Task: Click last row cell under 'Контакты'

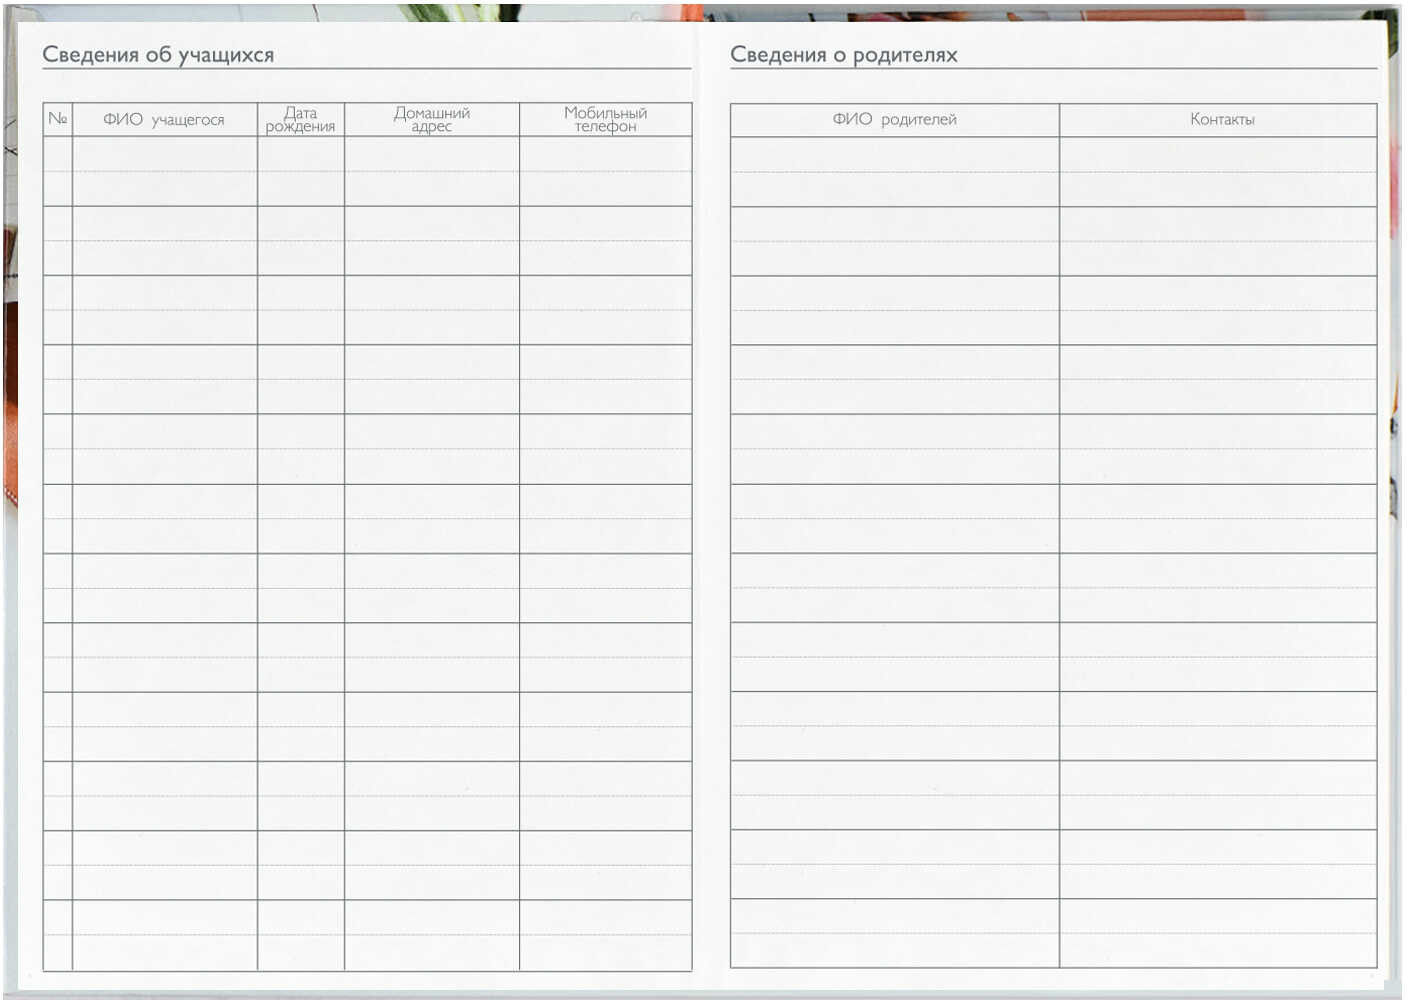Action: coord(1218,933)
